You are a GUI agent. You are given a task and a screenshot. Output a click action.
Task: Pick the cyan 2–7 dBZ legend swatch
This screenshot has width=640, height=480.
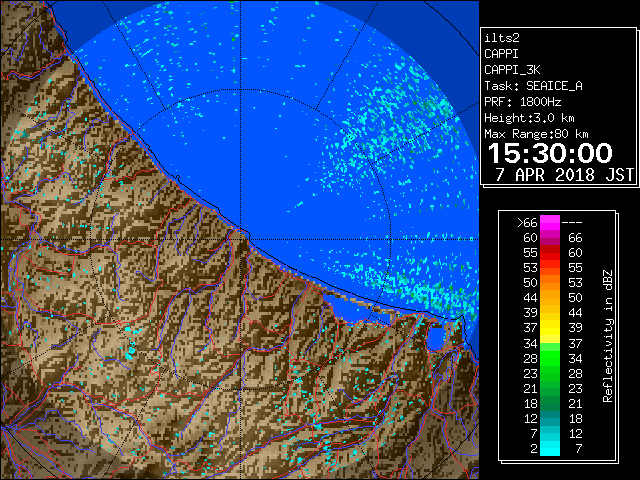[x=550, y=449]
